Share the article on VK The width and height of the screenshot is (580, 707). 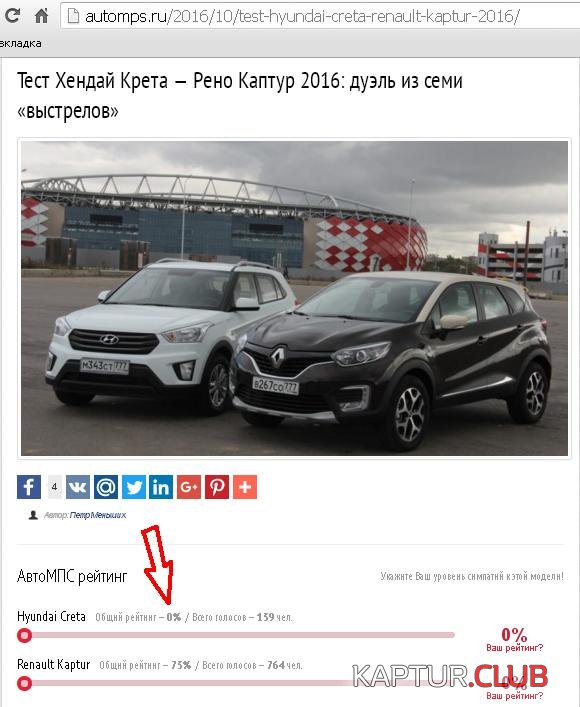[x=78, y=487]
